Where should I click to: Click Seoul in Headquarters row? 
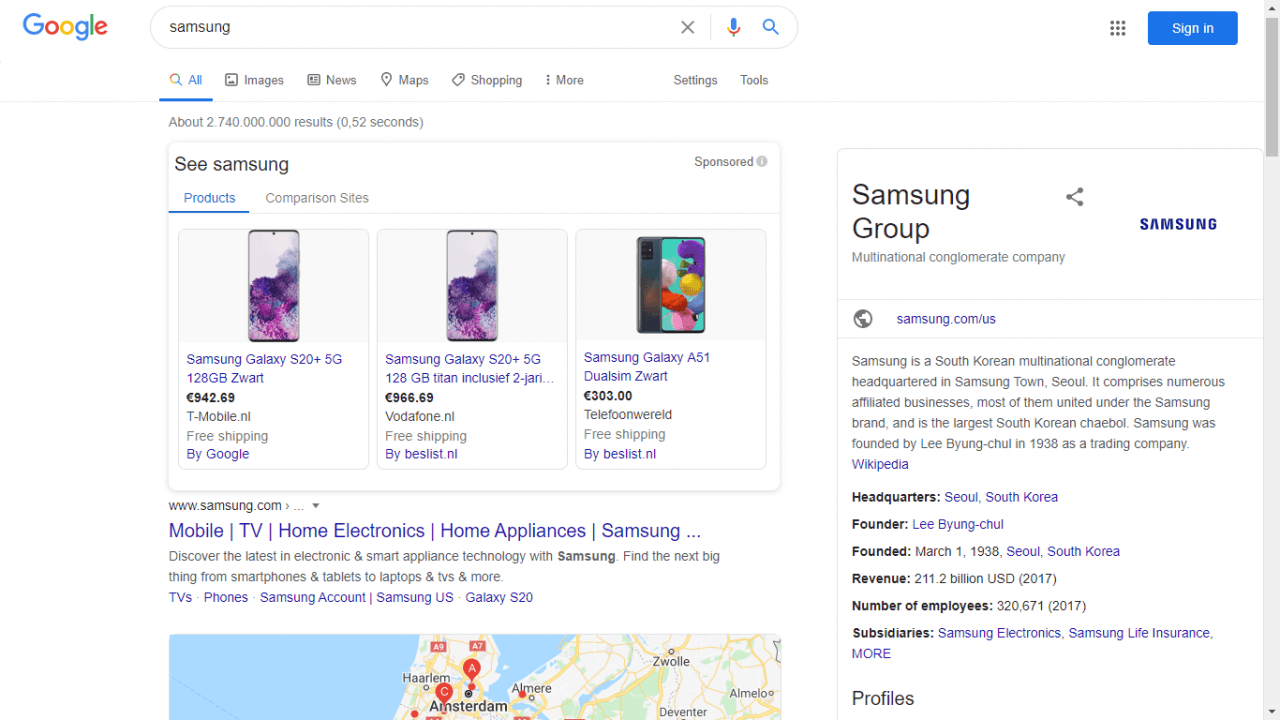[x=961, y=497]
